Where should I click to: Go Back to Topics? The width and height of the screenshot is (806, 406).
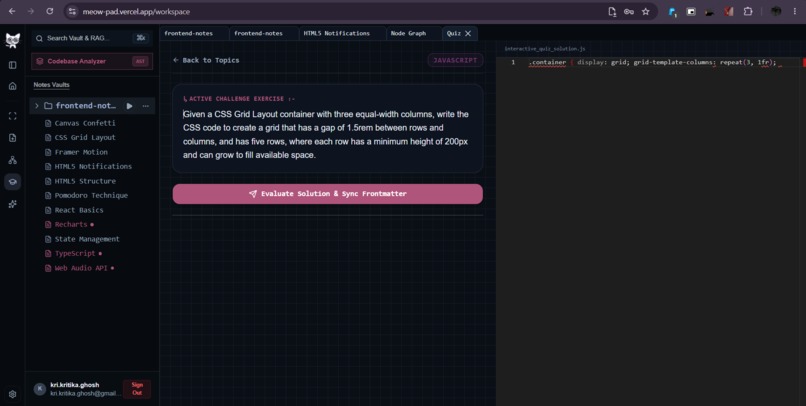coord(206,60)
